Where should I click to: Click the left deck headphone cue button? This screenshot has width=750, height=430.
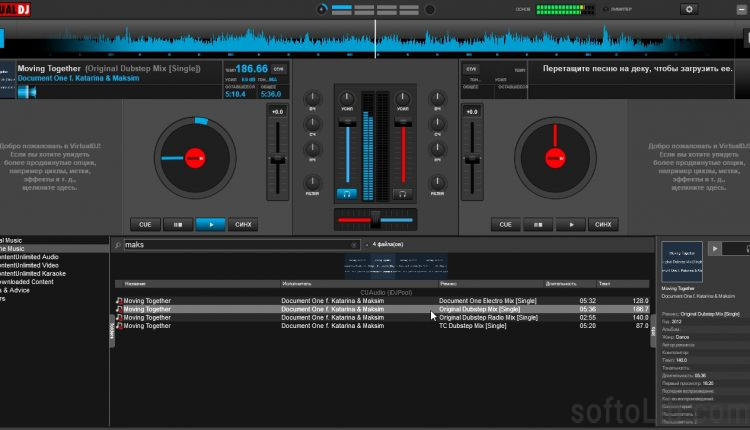pos(347,194)
